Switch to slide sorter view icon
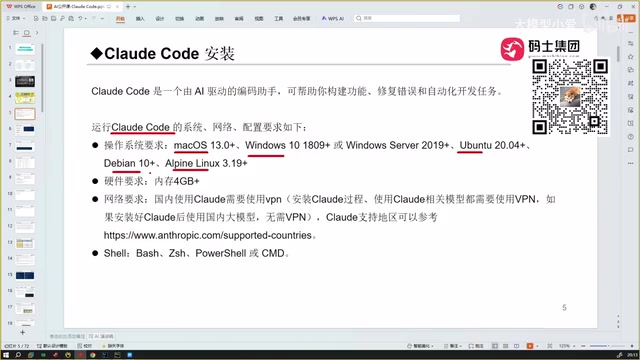This screenshot has width=640, height=360. pos(506,346)
